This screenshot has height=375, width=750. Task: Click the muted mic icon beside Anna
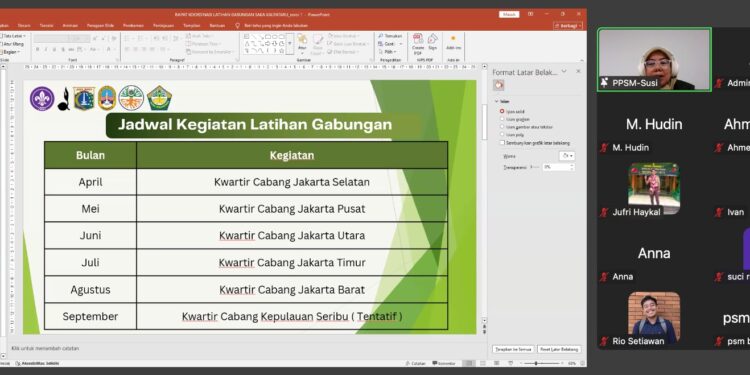pos(604,276)
